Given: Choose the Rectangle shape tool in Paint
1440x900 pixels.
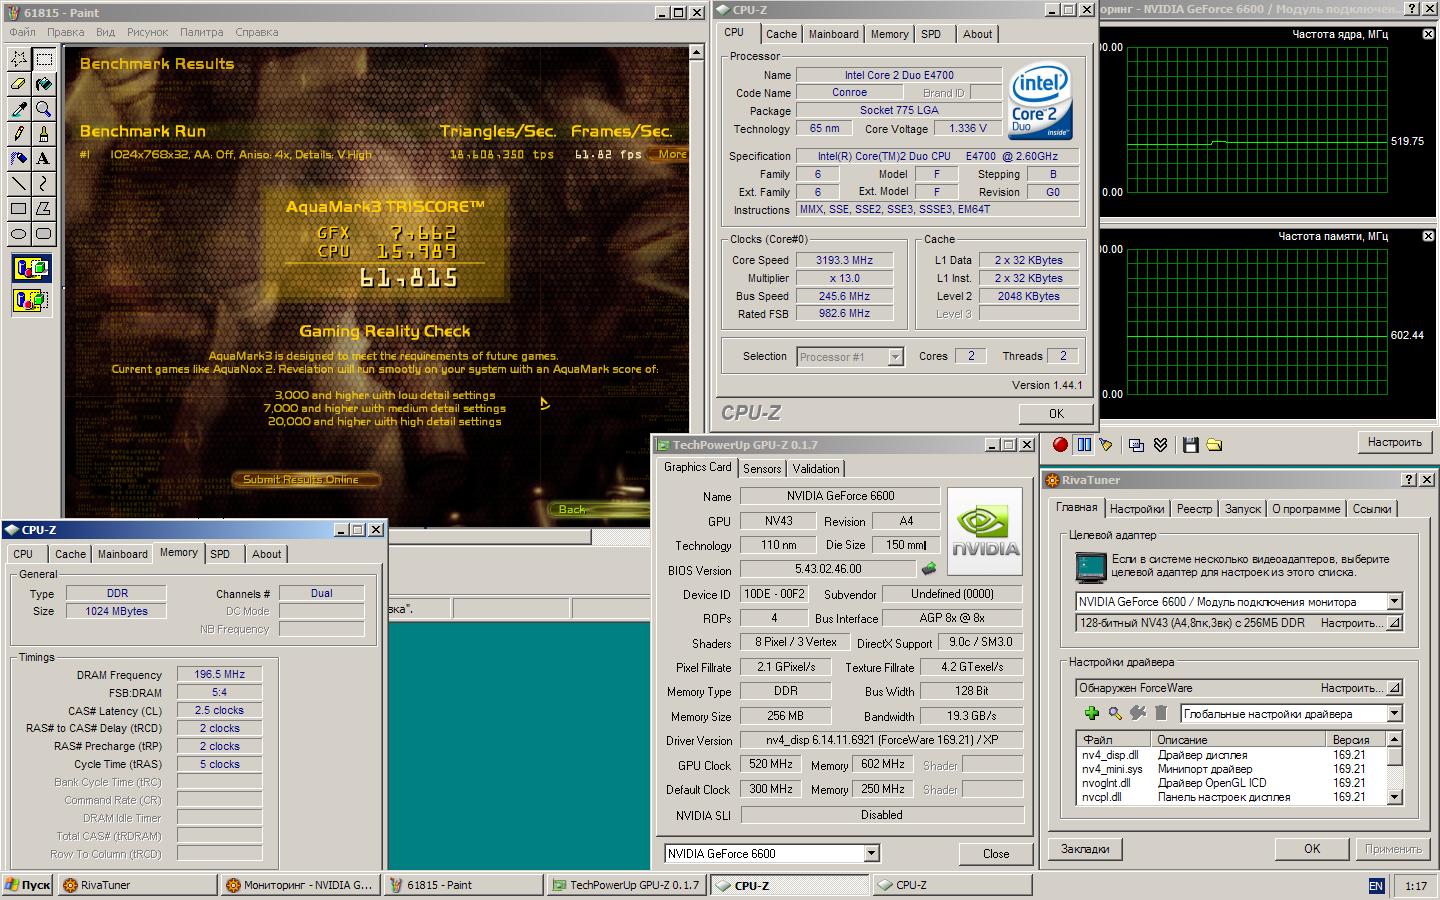Looking at the screenshot, I should point(19,210).
